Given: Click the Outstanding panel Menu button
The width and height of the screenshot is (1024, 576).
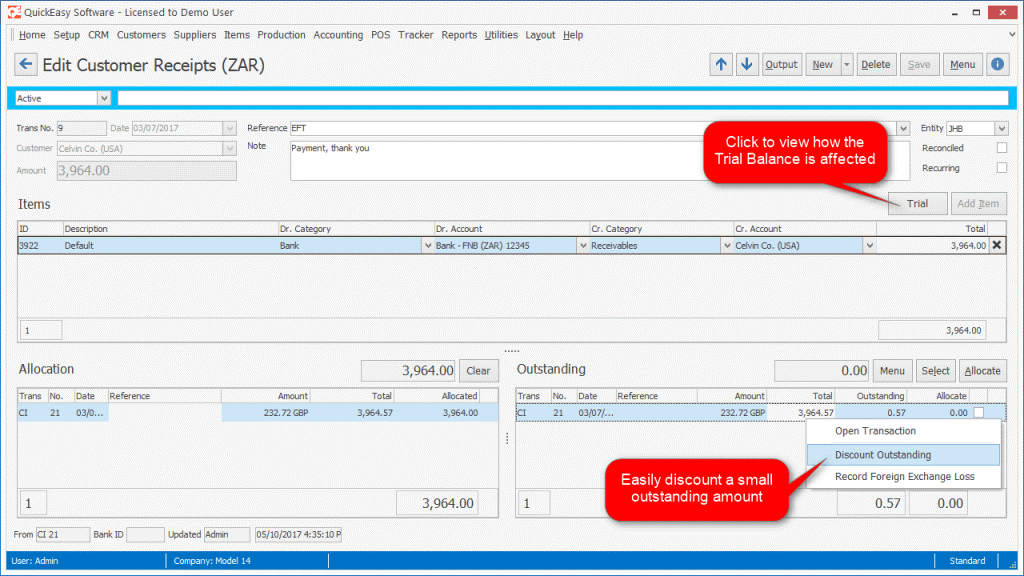Looking at the screenshot, I should click(892, 371).
